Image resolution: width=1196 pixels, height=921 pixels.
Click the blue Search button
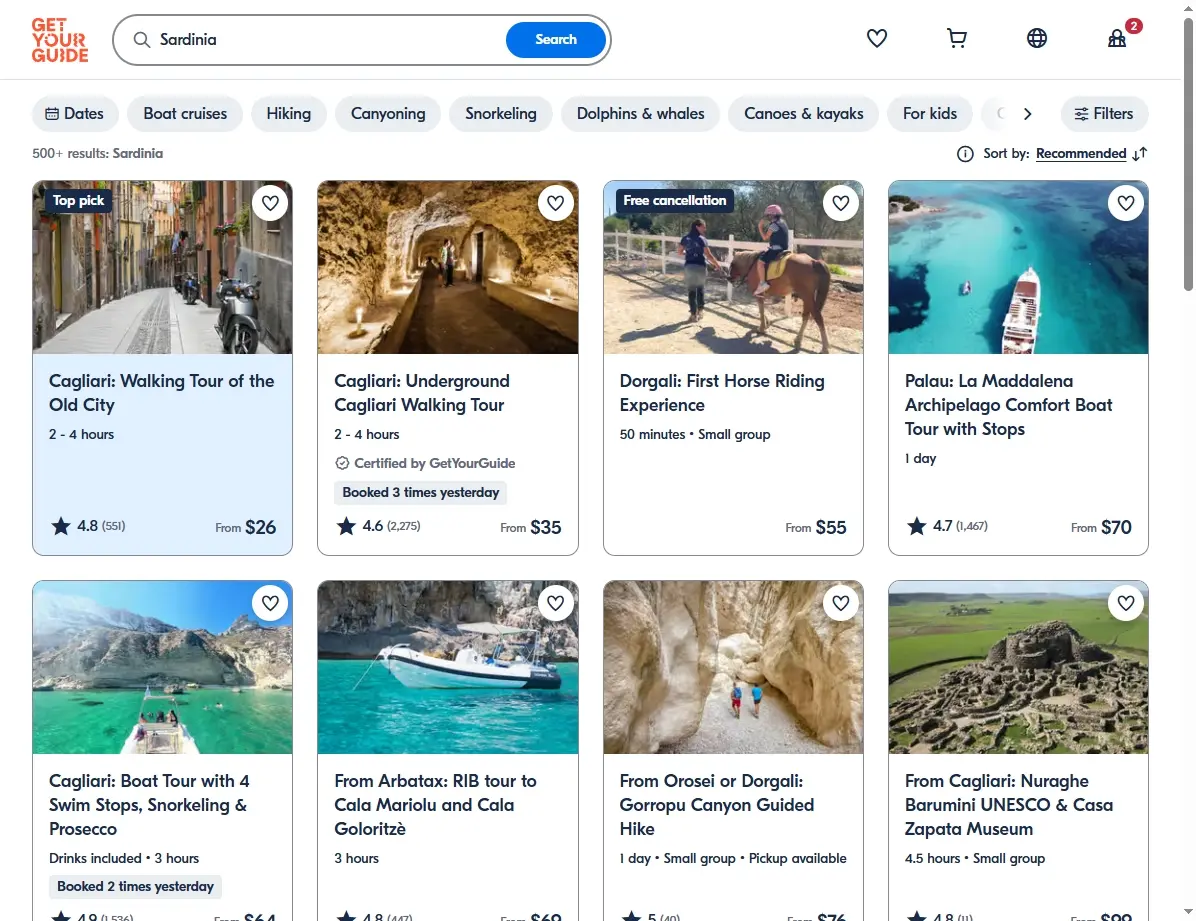556,40
